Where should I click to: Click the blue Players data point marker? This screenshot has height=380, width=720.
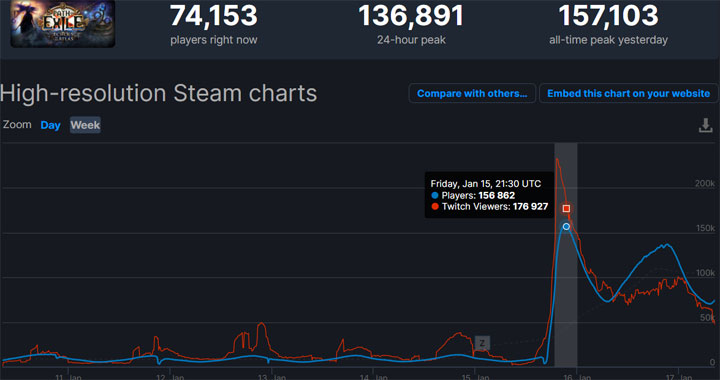(x=566, y=226)
